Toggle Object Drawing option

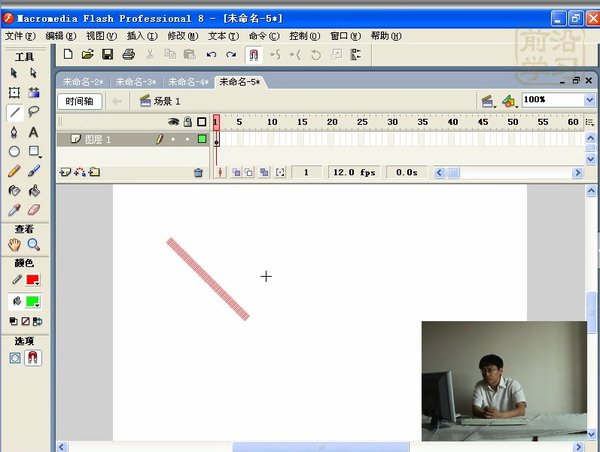pyautogui.click(x=15, y=358)
